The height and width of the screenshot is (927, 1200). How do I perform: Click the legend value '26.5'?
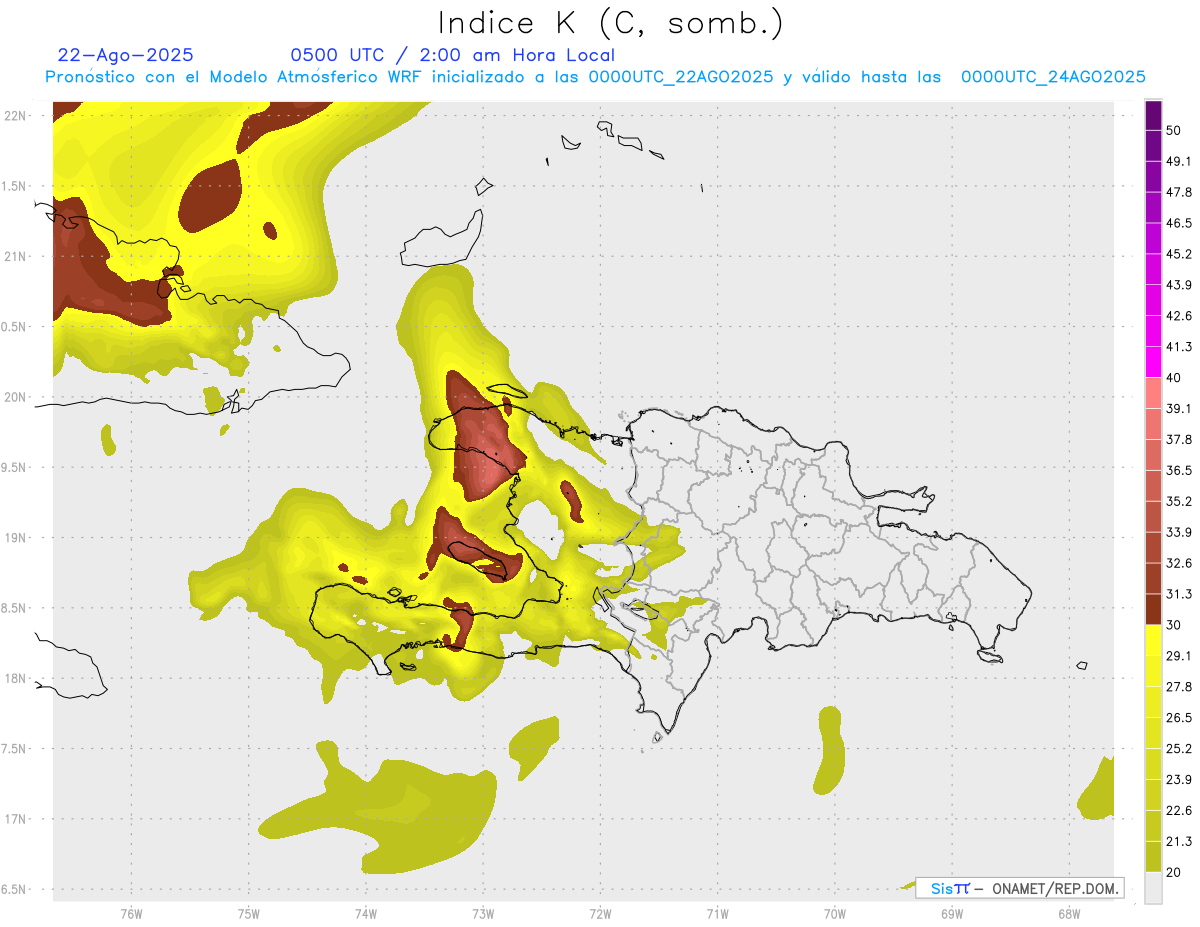[1179, 718]
